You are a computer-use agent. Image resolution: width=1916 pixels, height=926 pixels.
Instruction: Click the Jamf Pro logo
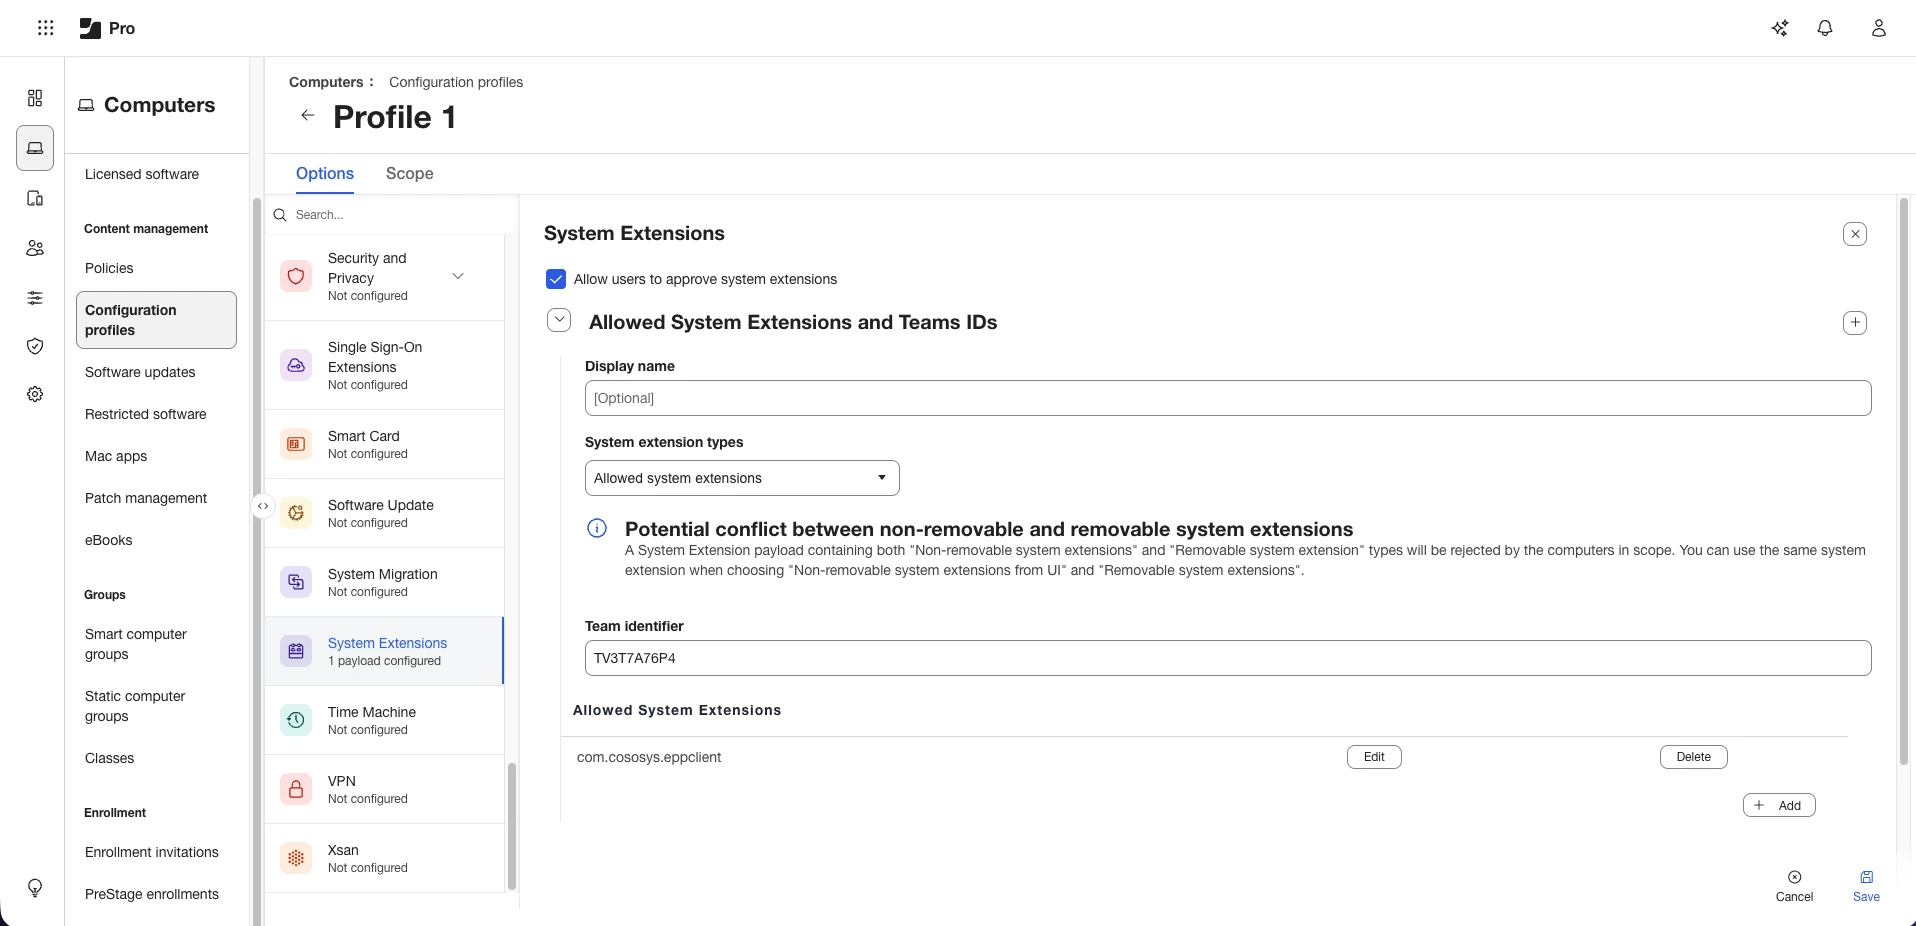(107, 28)
